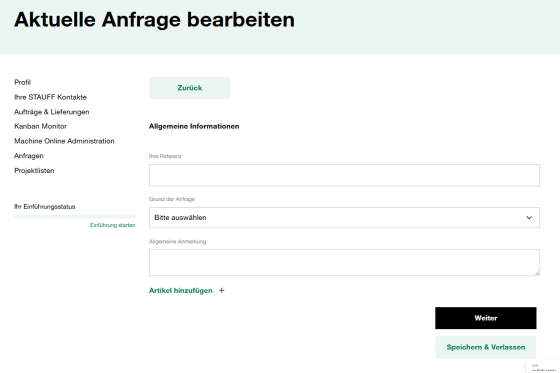
Task: Select Anfragen in the sidebar
Action: tap(29, 156)
